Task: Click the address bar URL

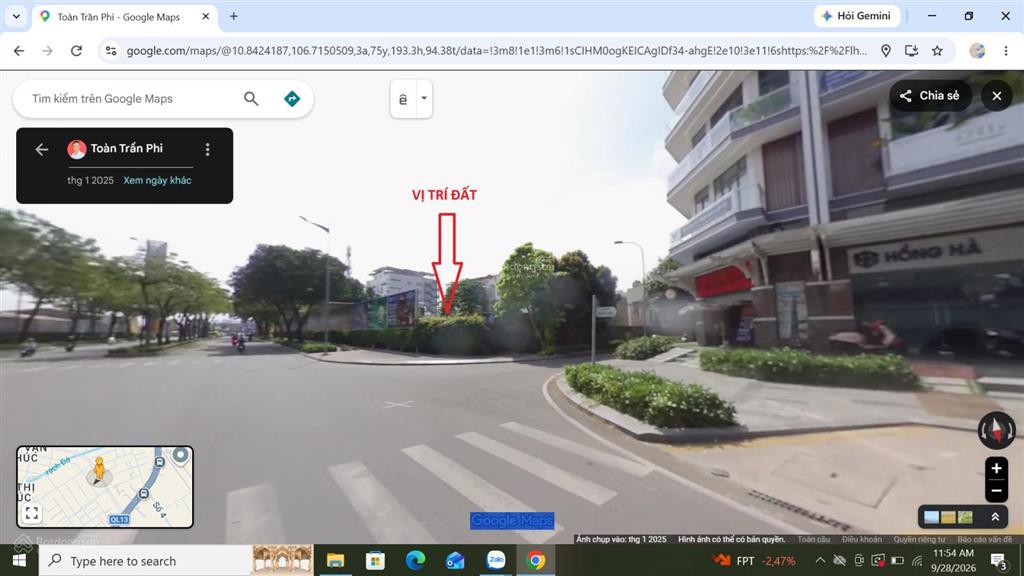Action: tap(496, 51)
